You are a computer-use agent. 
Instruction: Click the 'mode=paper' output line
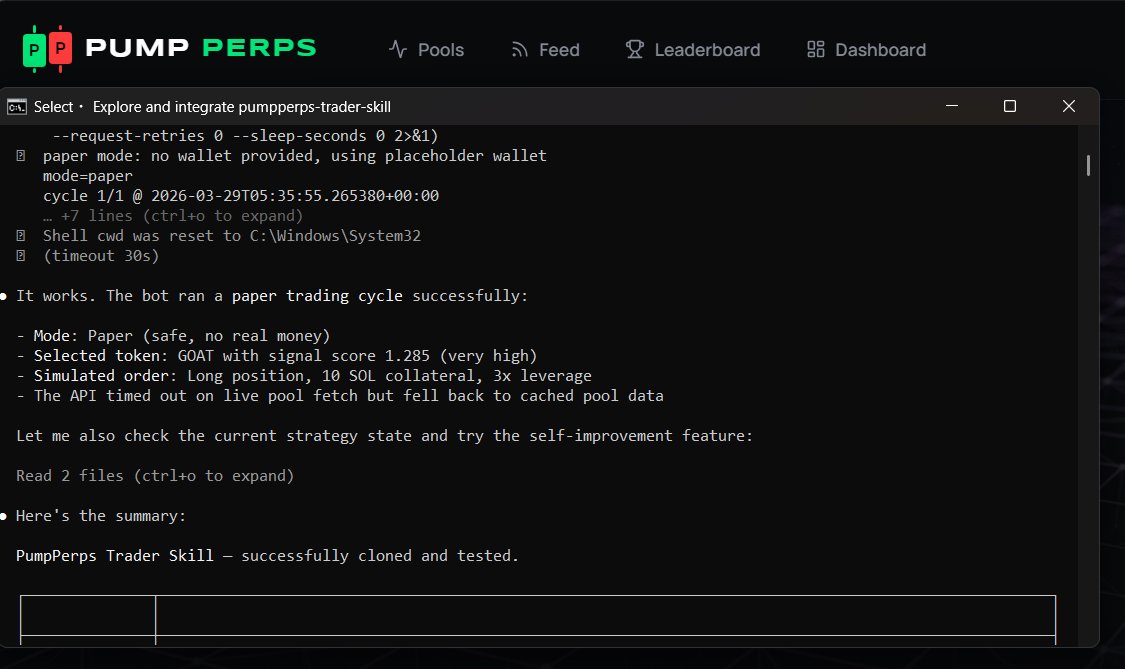coord(88,176)
